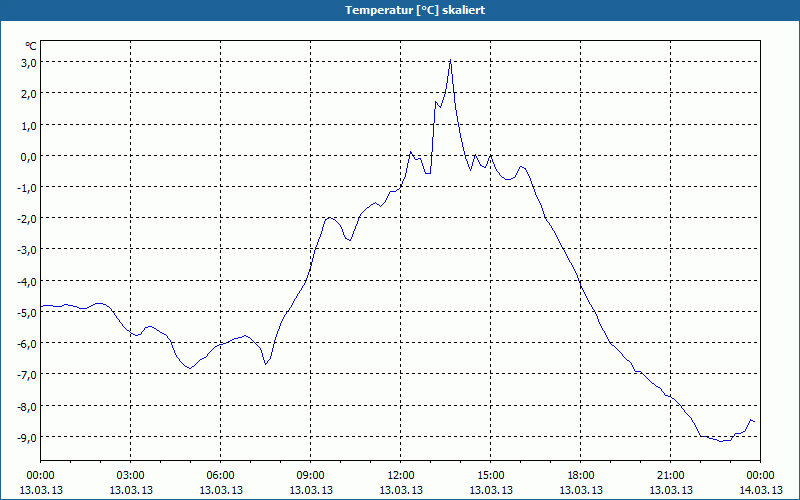Select the -6,0 y-axis label

(x=27, y=344)
